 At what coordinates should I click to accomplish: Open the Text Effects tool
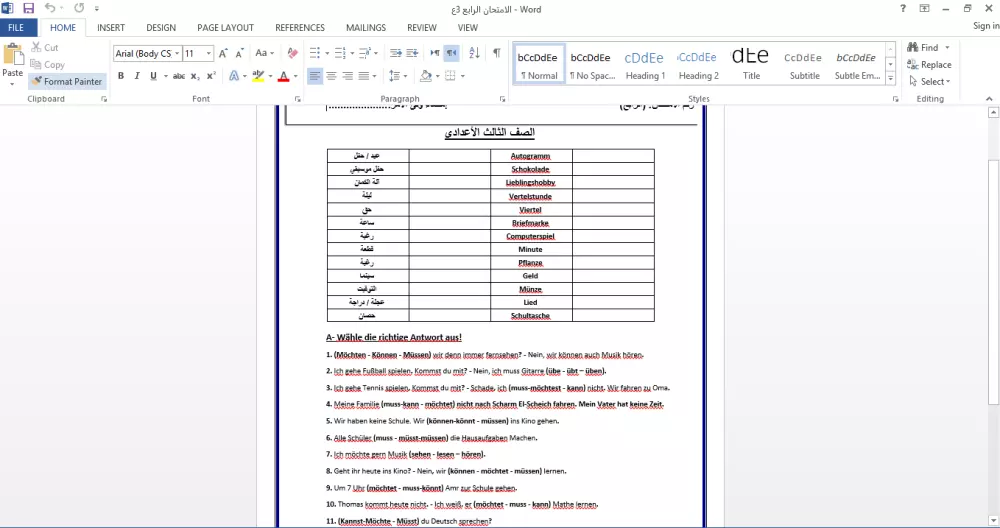coord(234,76)
